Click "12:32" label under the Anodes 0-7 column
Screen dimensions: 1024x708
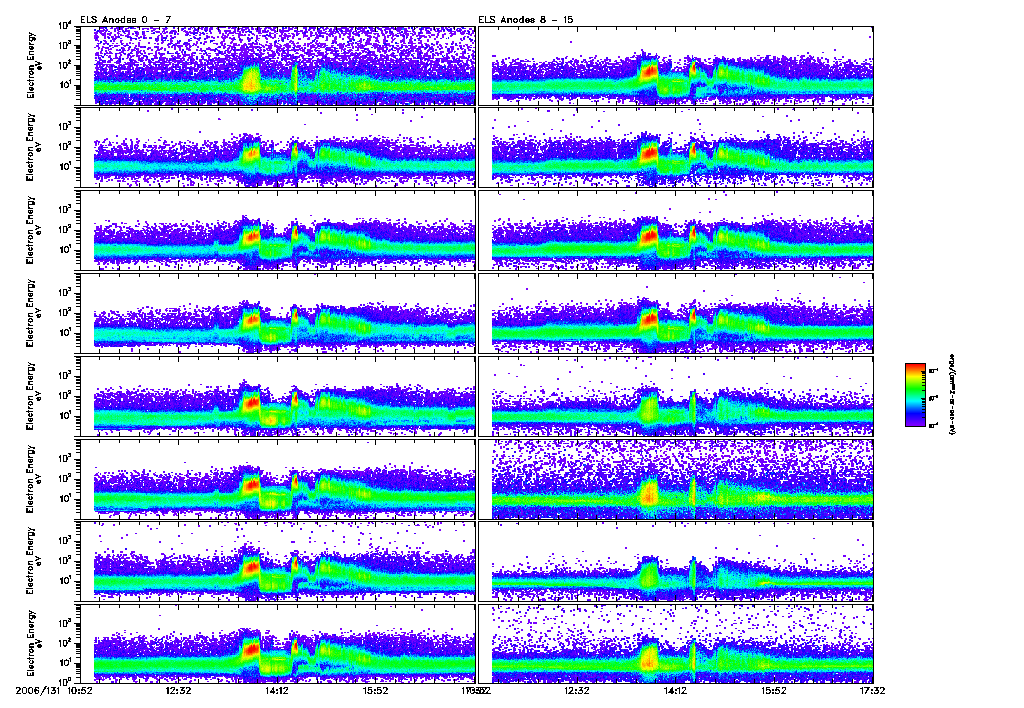[178, 690]
